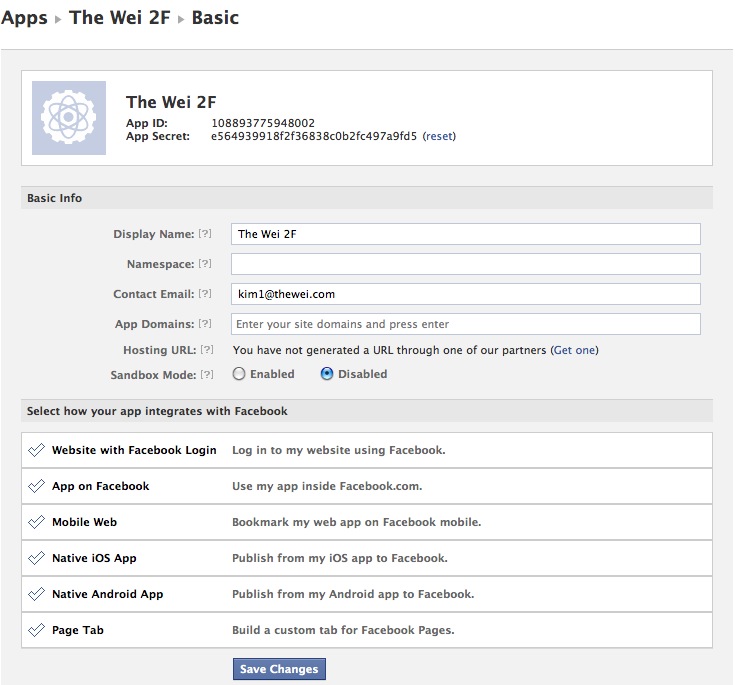The height and width of the screenshot is (685, 735).
Task: Expand the Page Tab integration section
Action: (78, 630)
